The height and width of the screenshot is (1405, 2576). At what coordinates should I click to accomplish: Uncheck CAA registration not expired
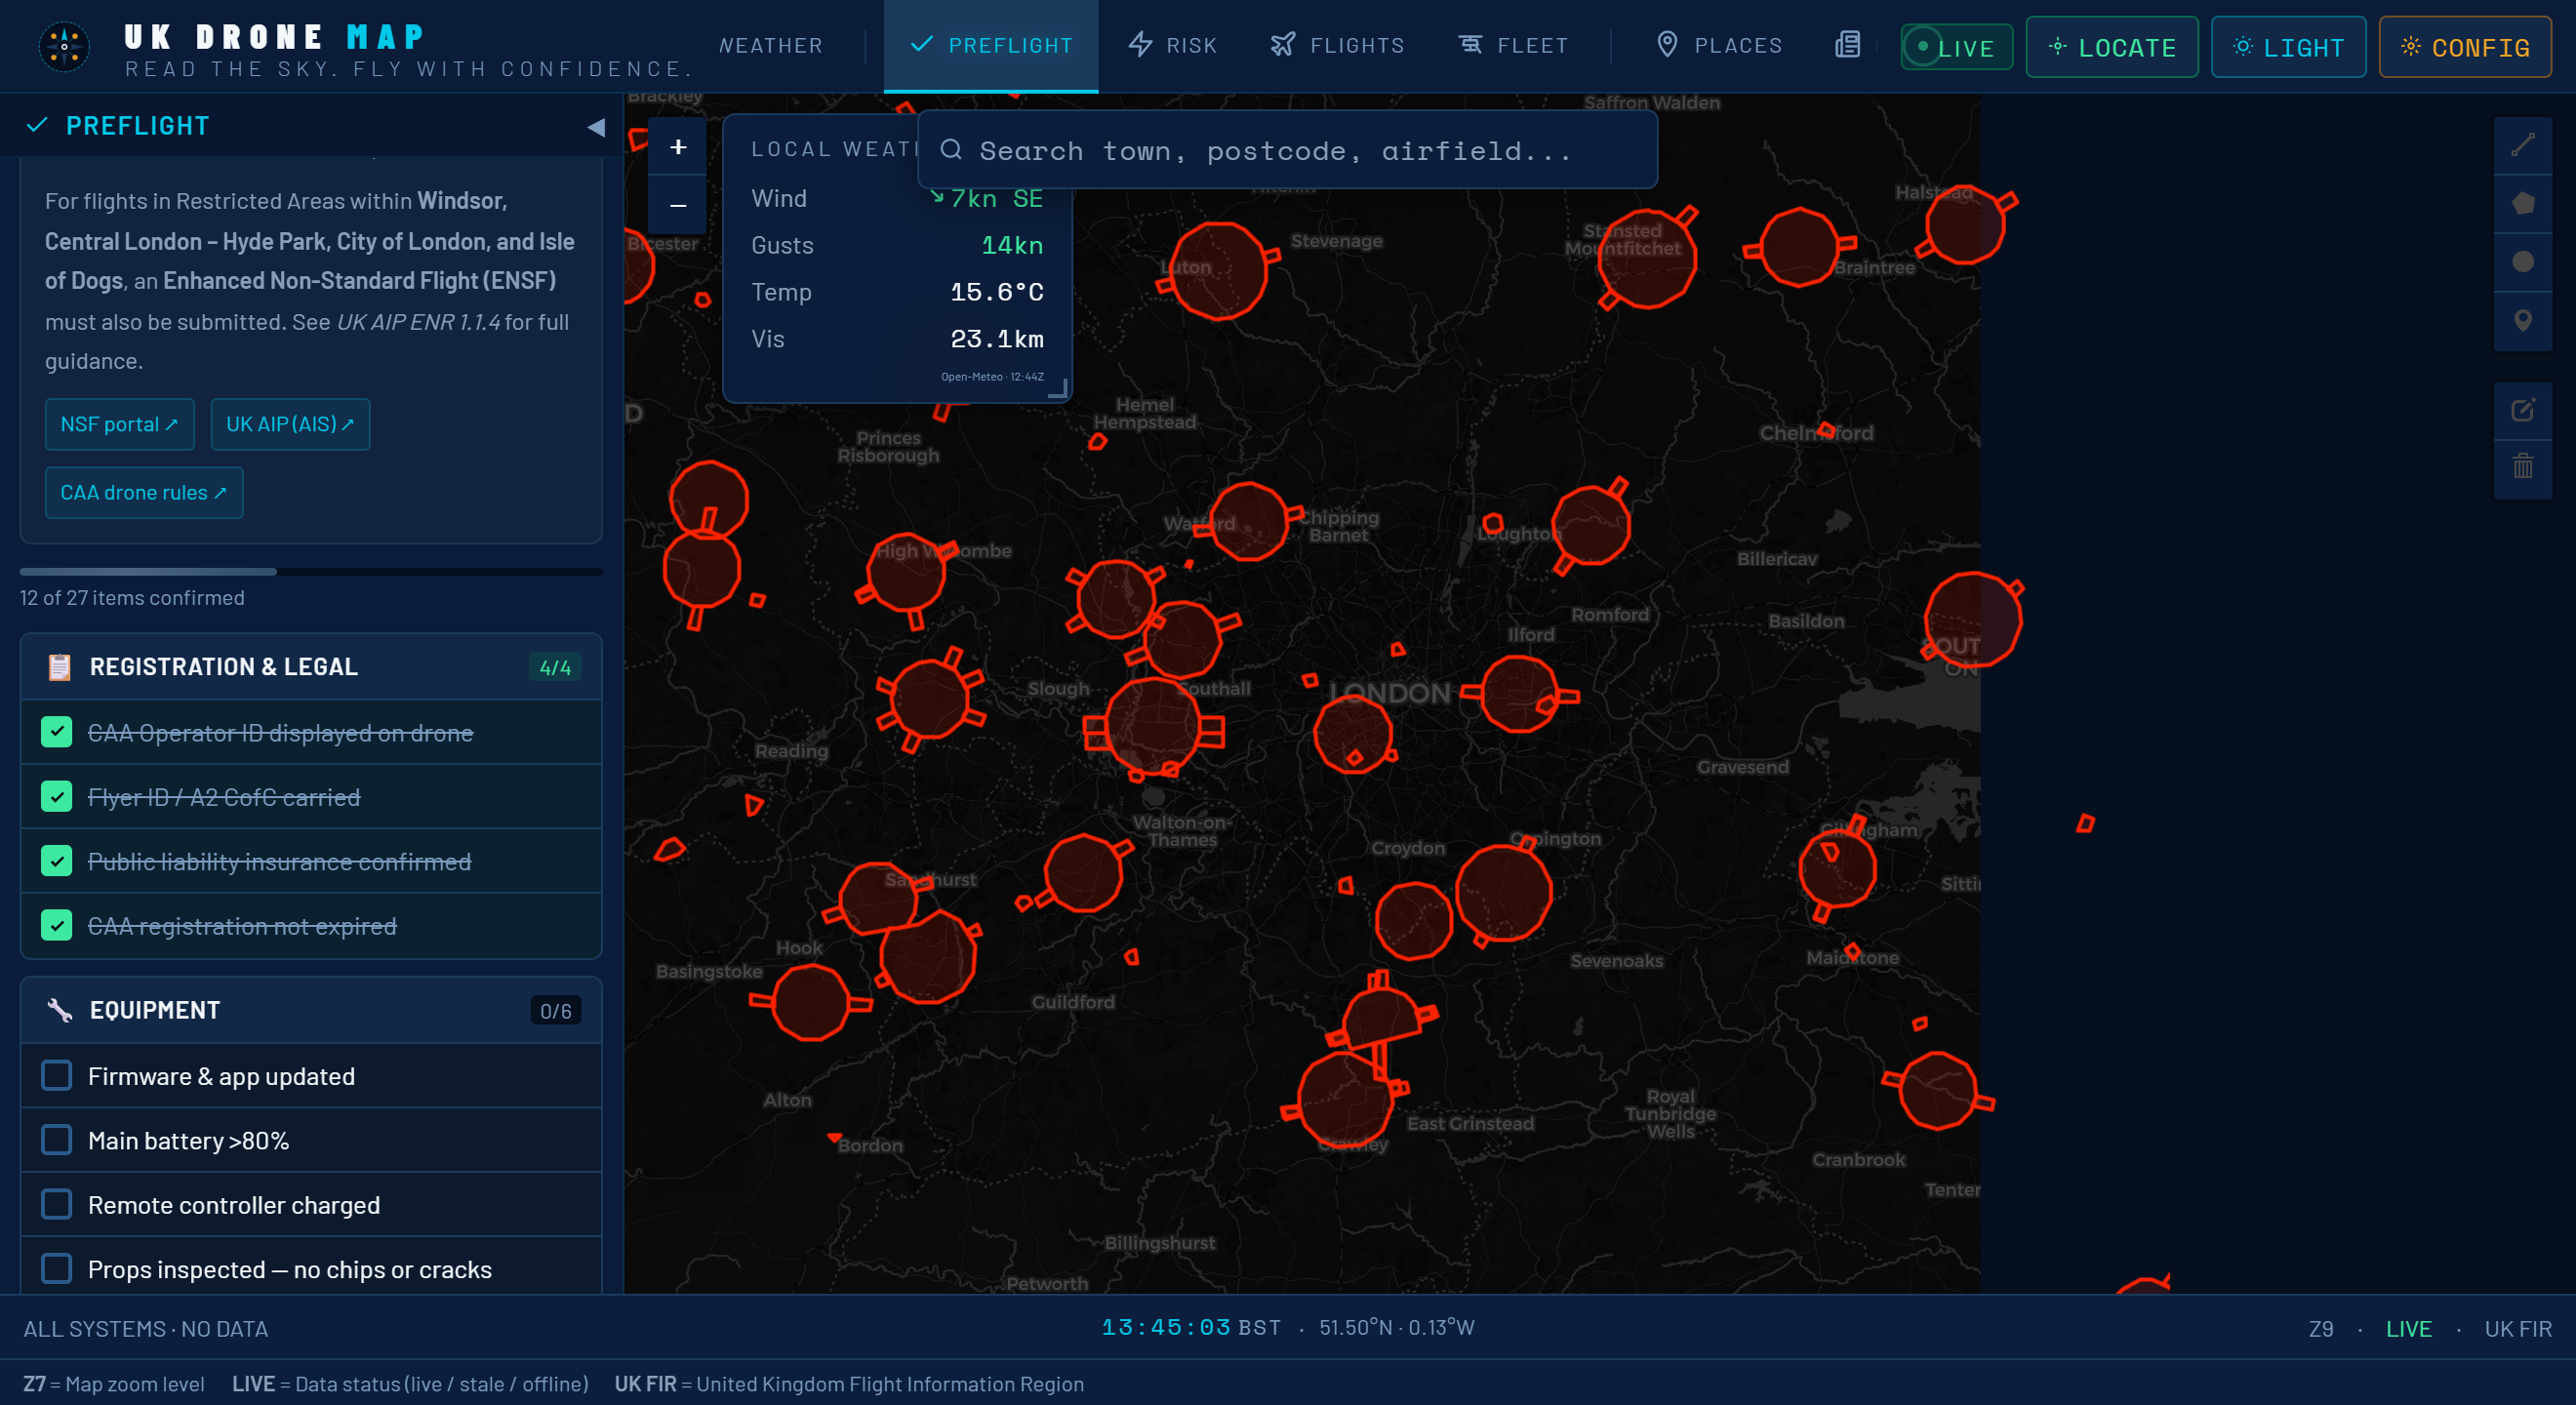click(57, 926)
